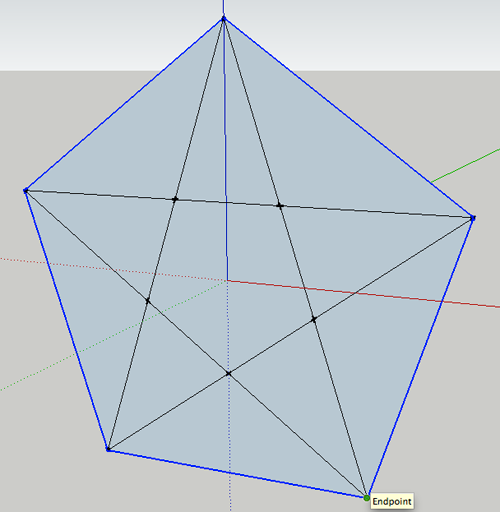The width and height of the screenshot is (500, 512).
Task: Select the solid red axis line
Action: tap(363, 293)
